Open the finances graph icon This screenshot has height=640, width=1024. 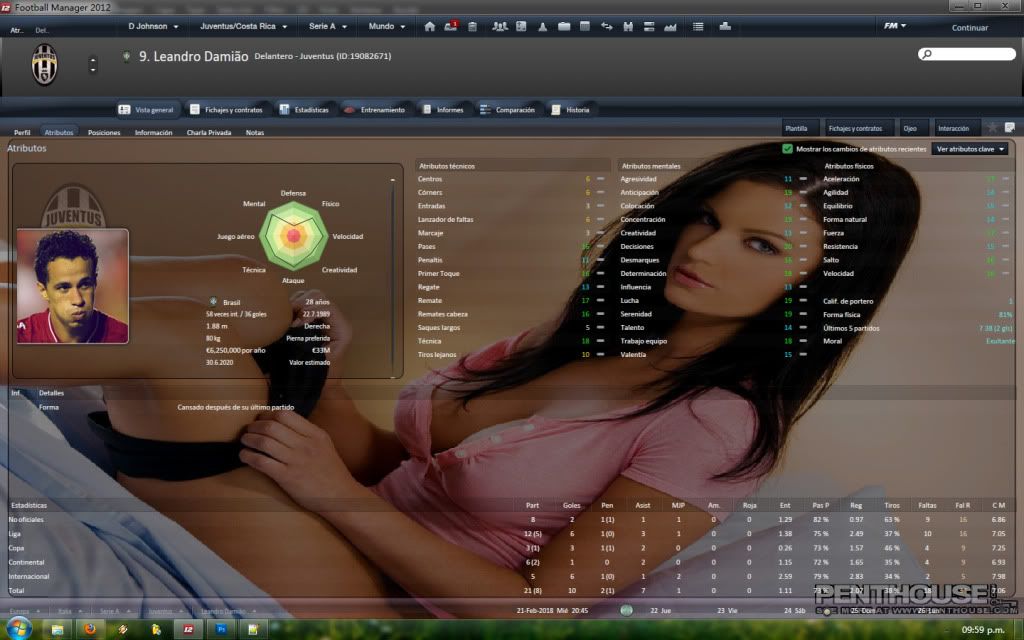670,27
